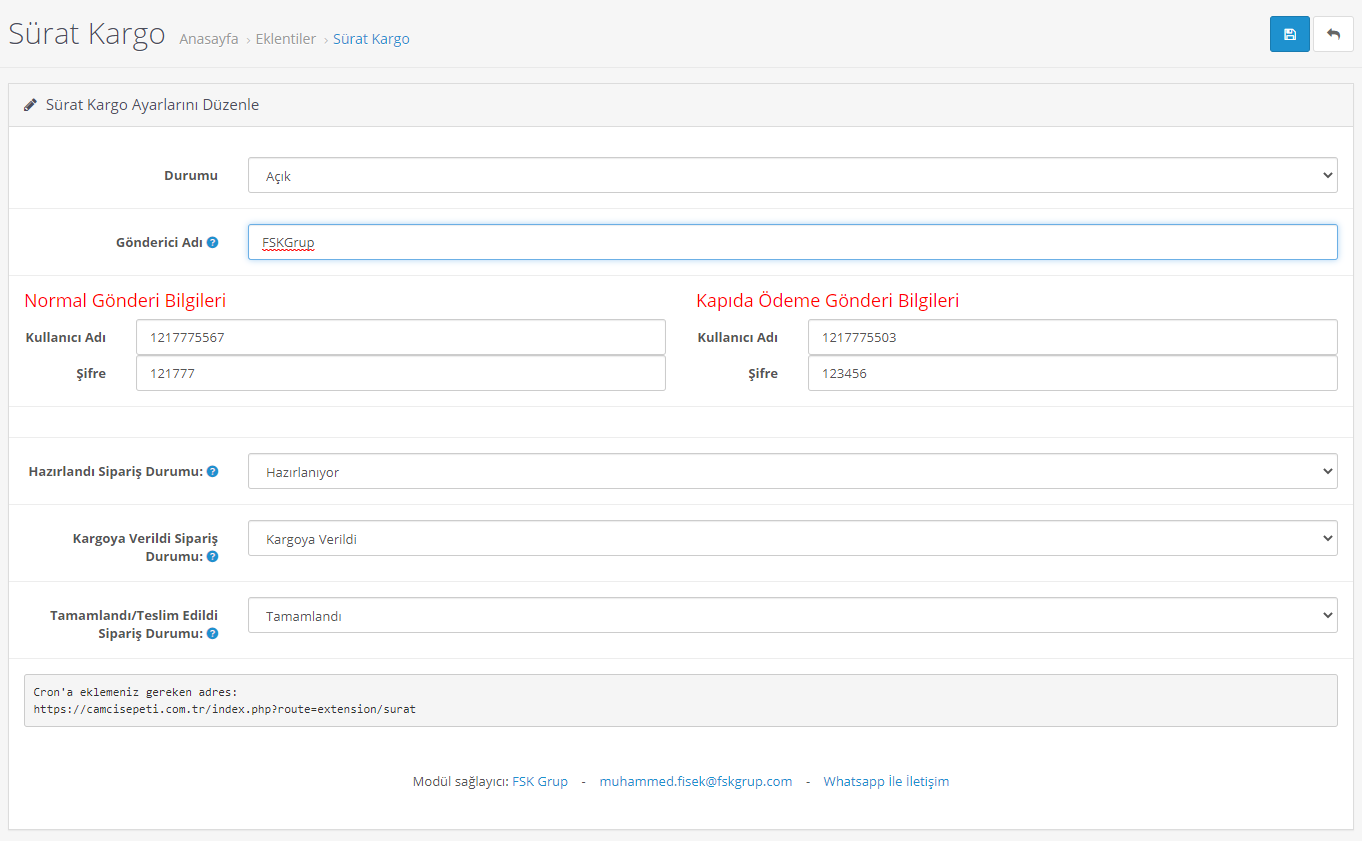Image resolution: width=1362 pixels, height=841 pixels.
Task: Open the Durumu dropdown
Action: pyautogui.click(x=793, y=175)
